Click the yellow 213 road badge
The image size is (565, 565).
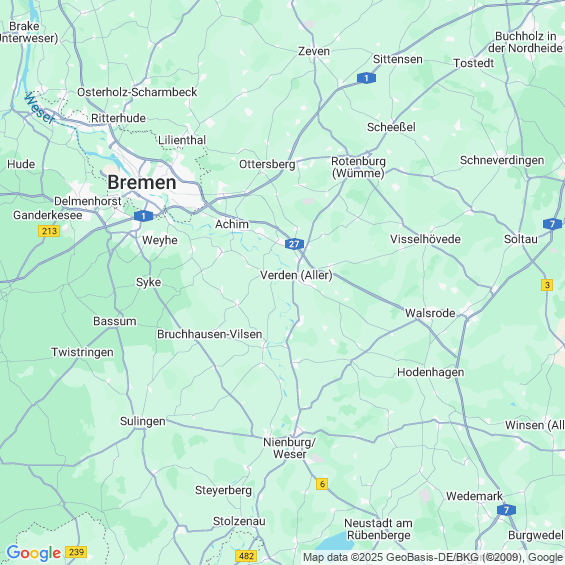[x=49, y=231]
